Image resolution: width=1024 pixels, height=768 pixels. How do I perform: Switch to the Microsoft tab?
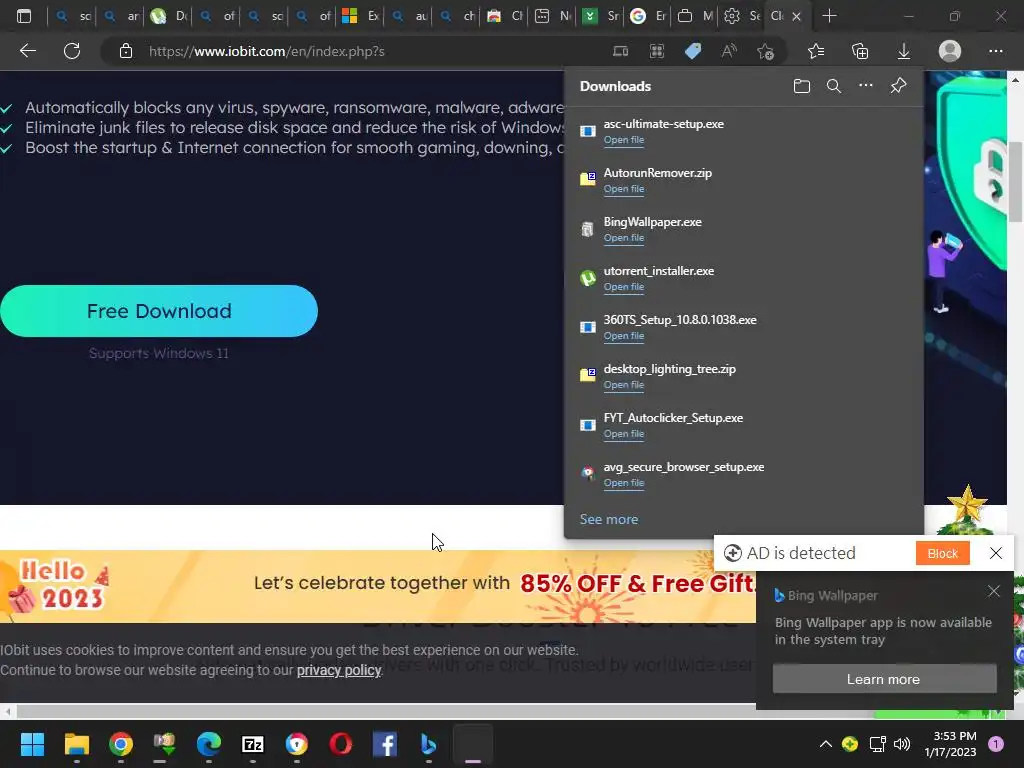[x=360, y=16]
